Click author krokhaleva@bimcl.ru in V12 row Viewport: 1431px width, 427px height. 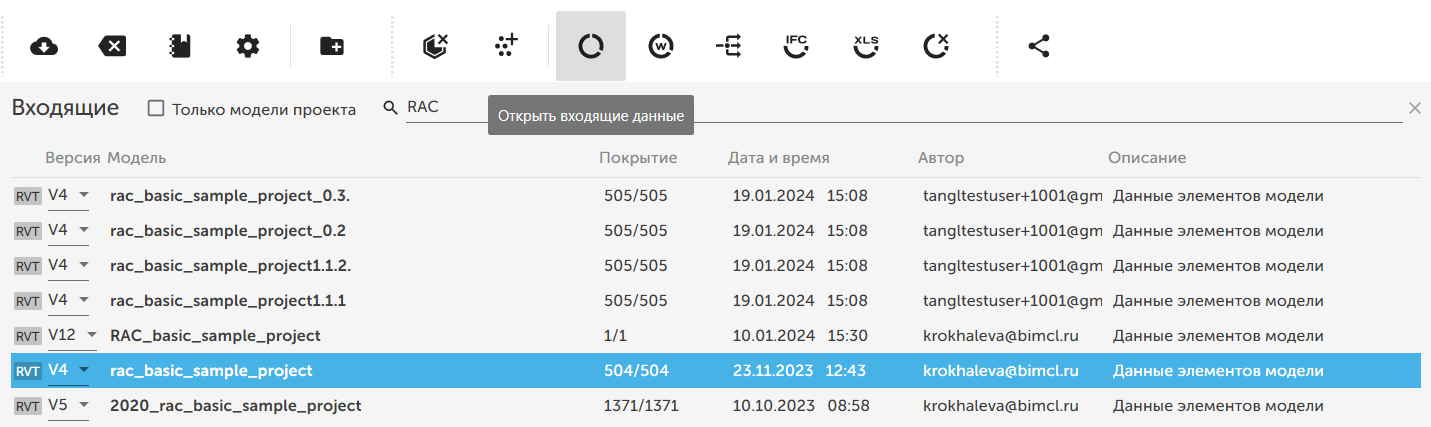tap(1001, 336)
